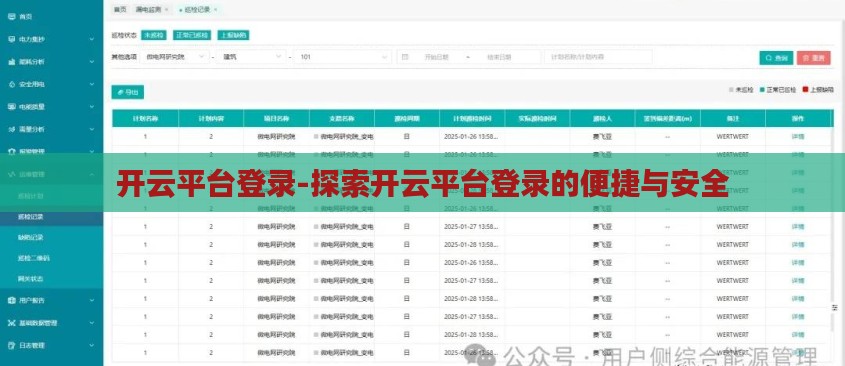Click the 支路名称 column header
This screenshot has height=366, width=845.
pyautogui.click(x=342, y=119)
